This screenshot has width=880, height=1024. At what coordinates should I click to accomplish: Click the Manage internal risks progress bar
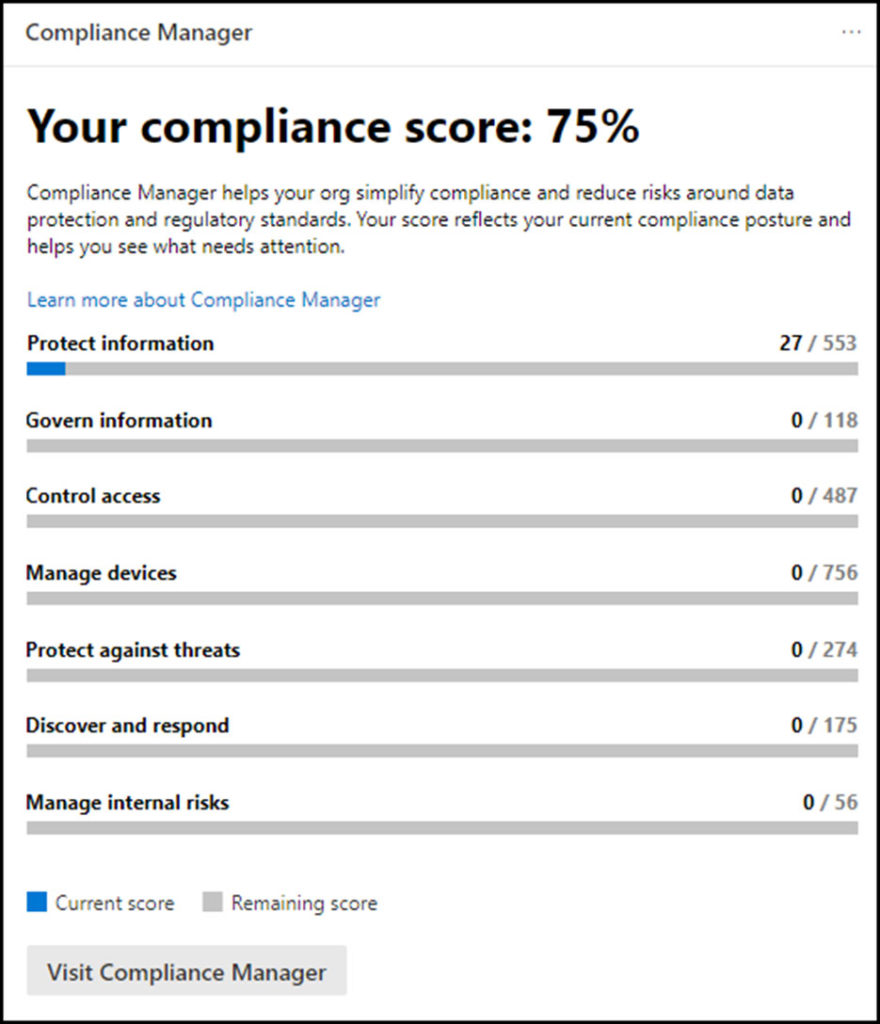442,828
